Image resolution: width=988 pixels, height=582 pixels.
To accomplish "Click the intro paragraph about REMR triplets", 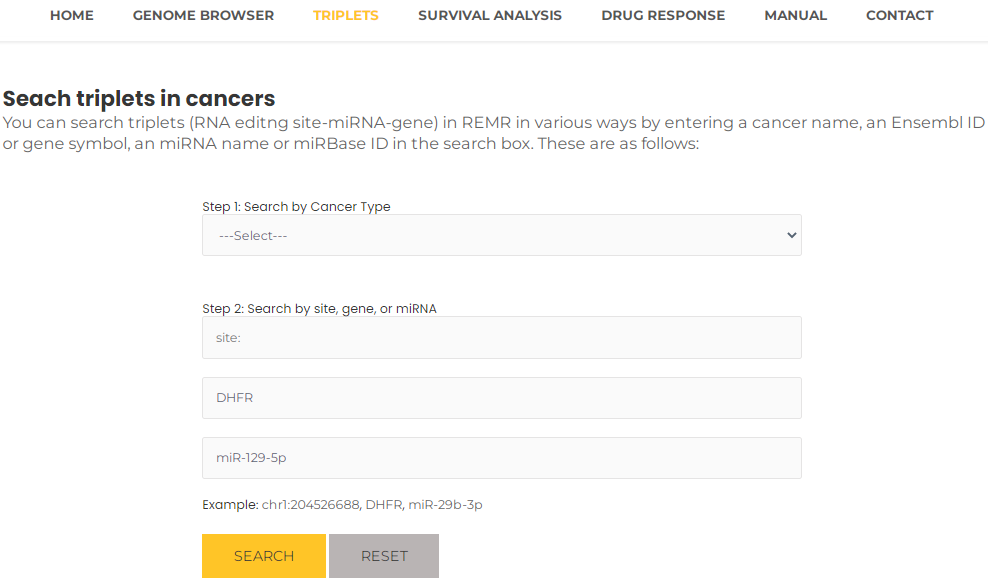I will 493,133.
